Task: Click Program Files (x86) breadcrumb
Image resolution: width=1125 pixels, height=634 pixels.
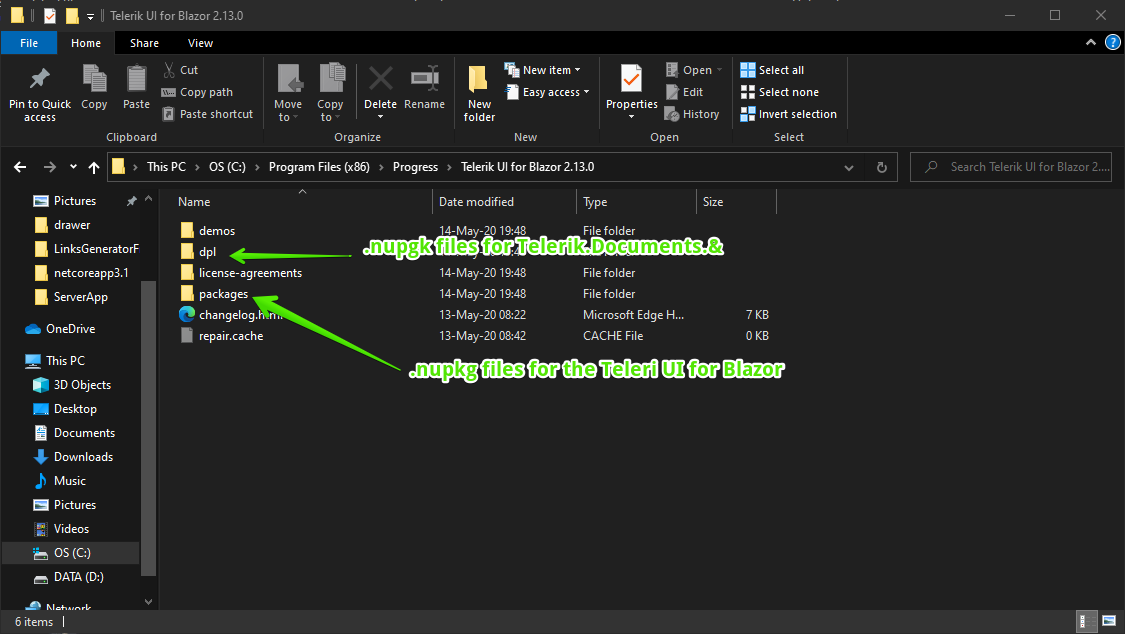Action: (x=319, y=166)
